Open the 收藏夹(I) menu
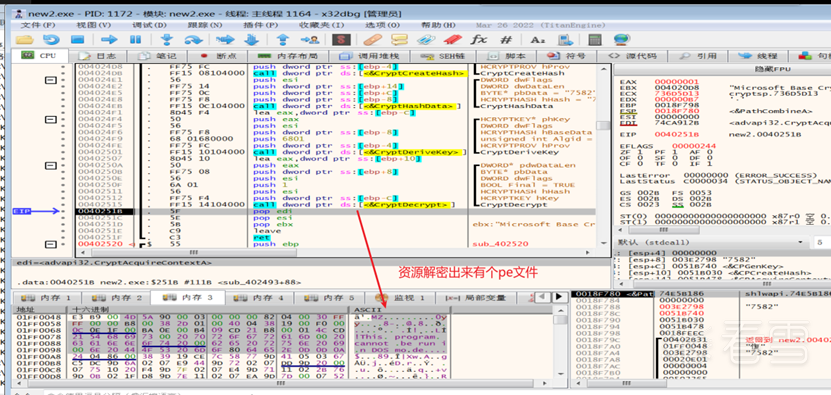 (322, 25)
